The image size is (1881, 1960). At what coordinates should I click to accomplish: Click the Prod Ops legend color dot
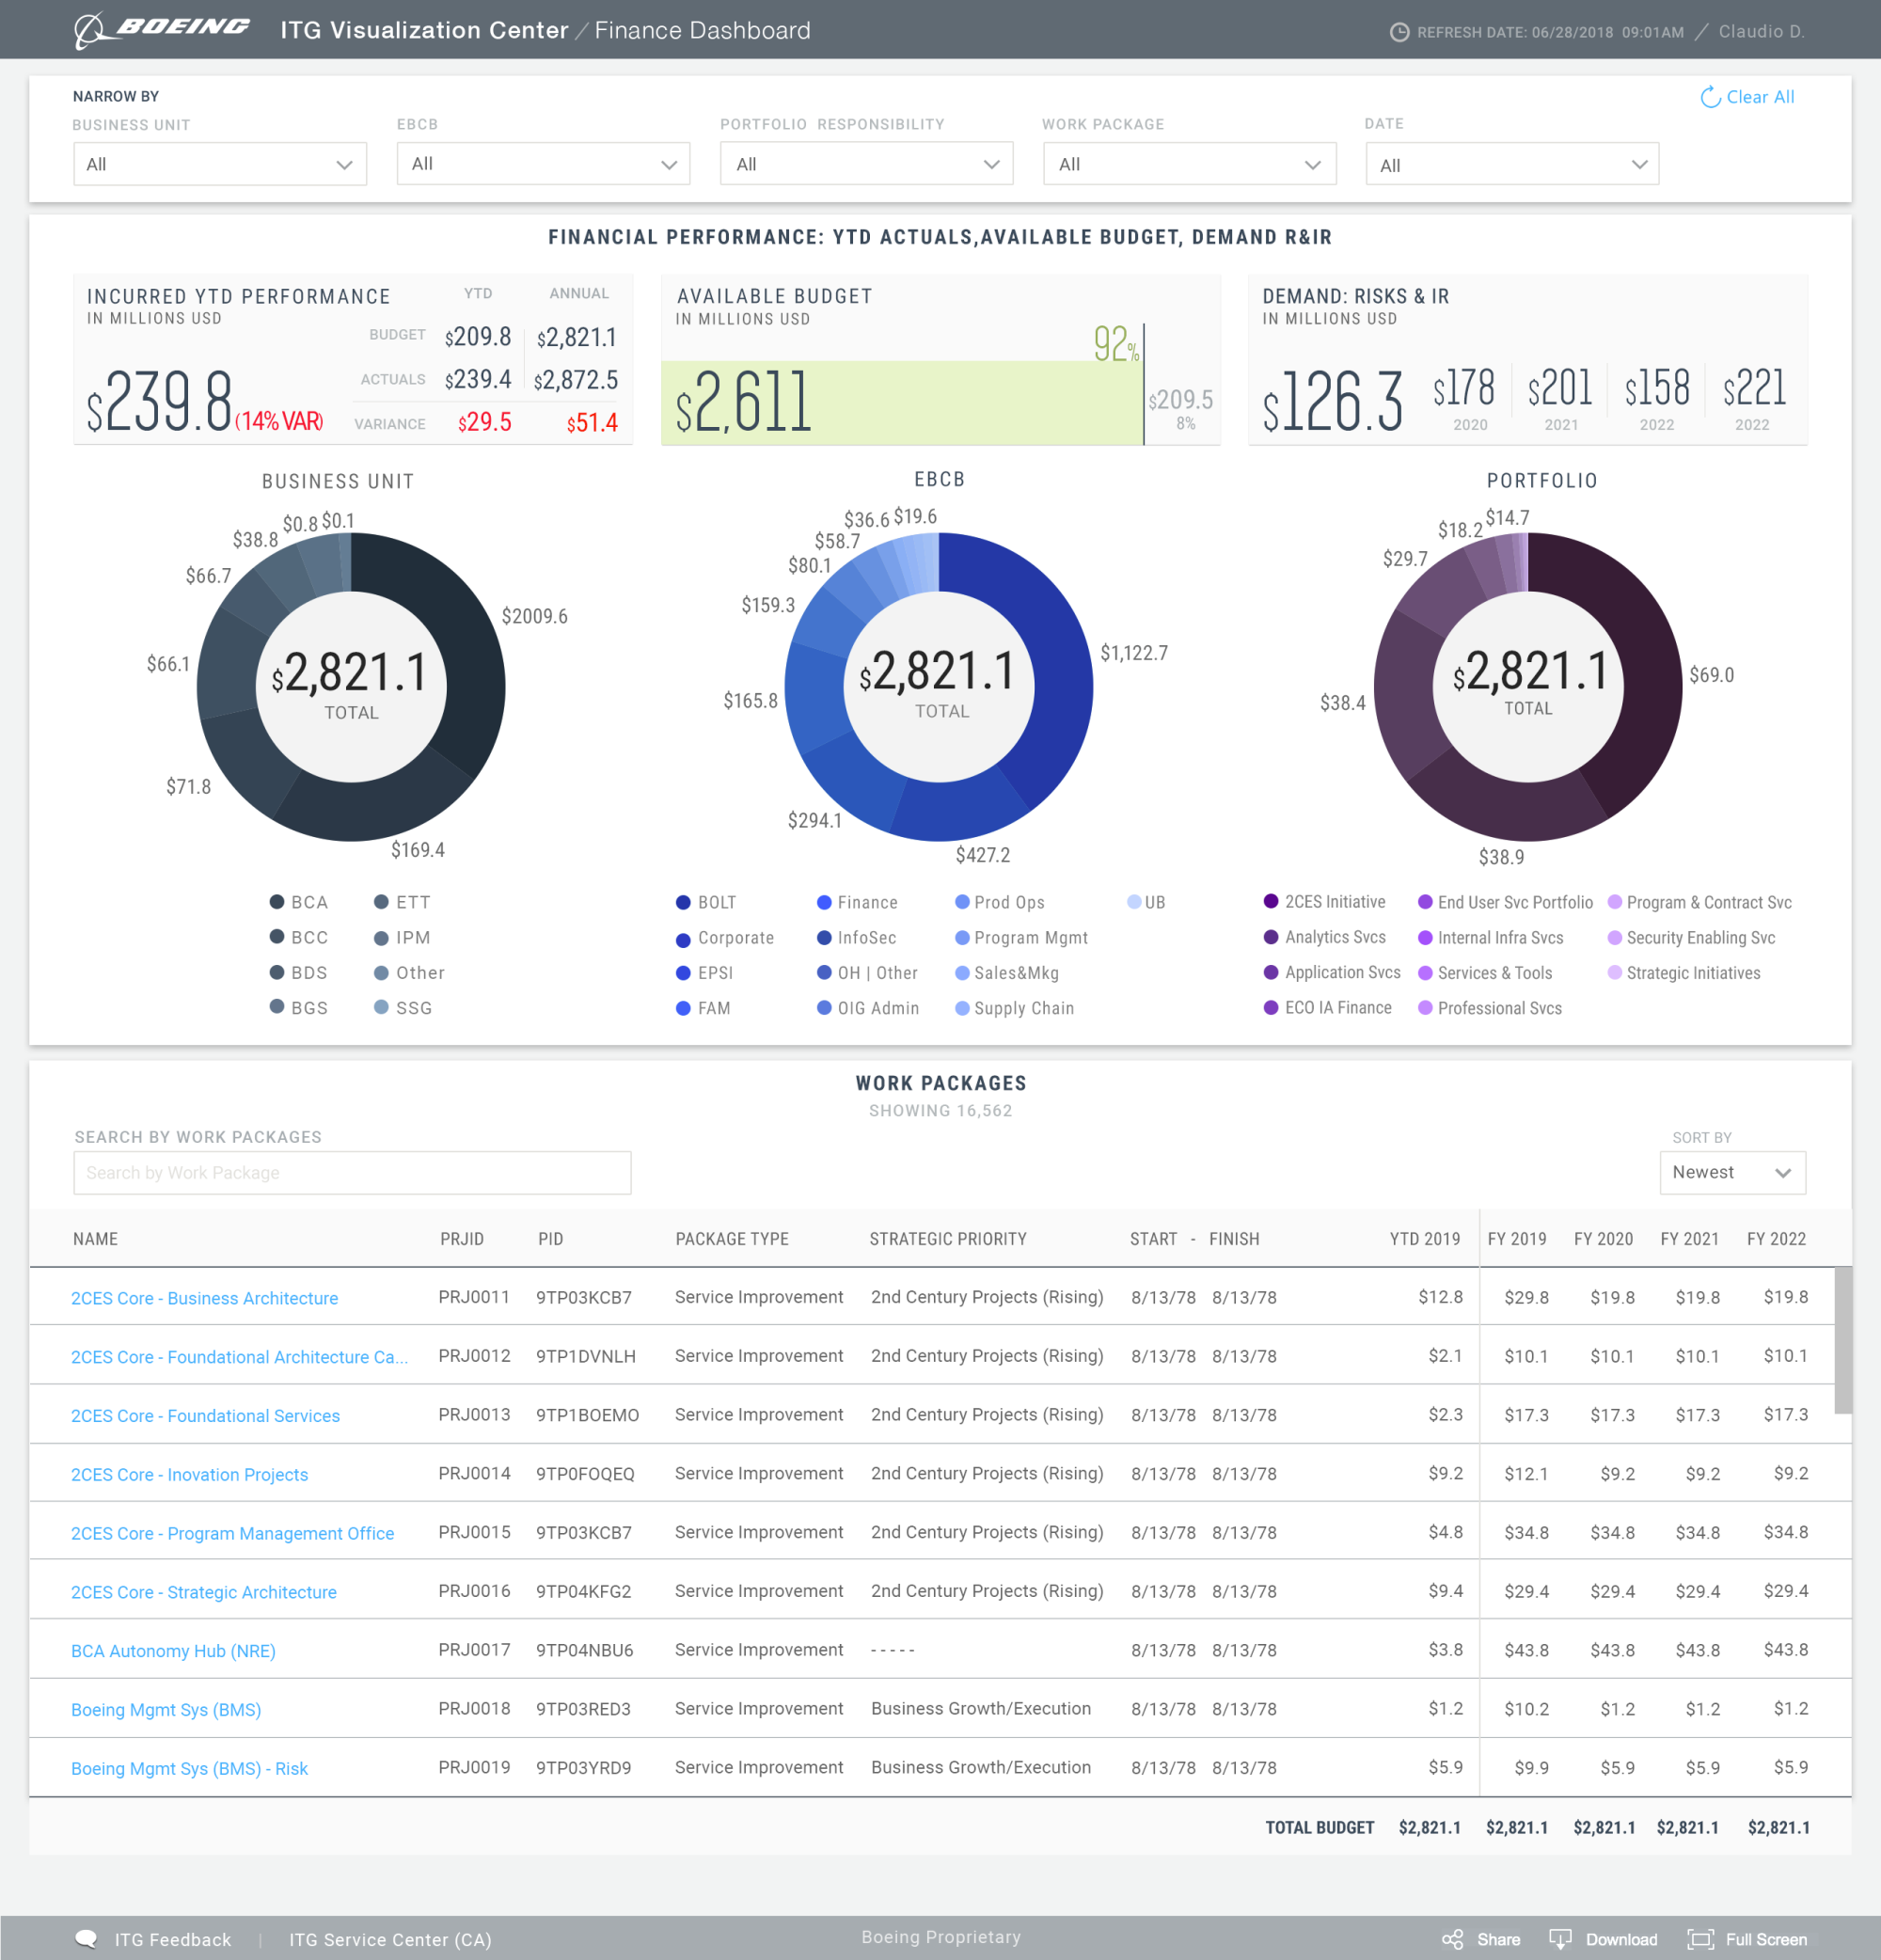pos(962,902)
